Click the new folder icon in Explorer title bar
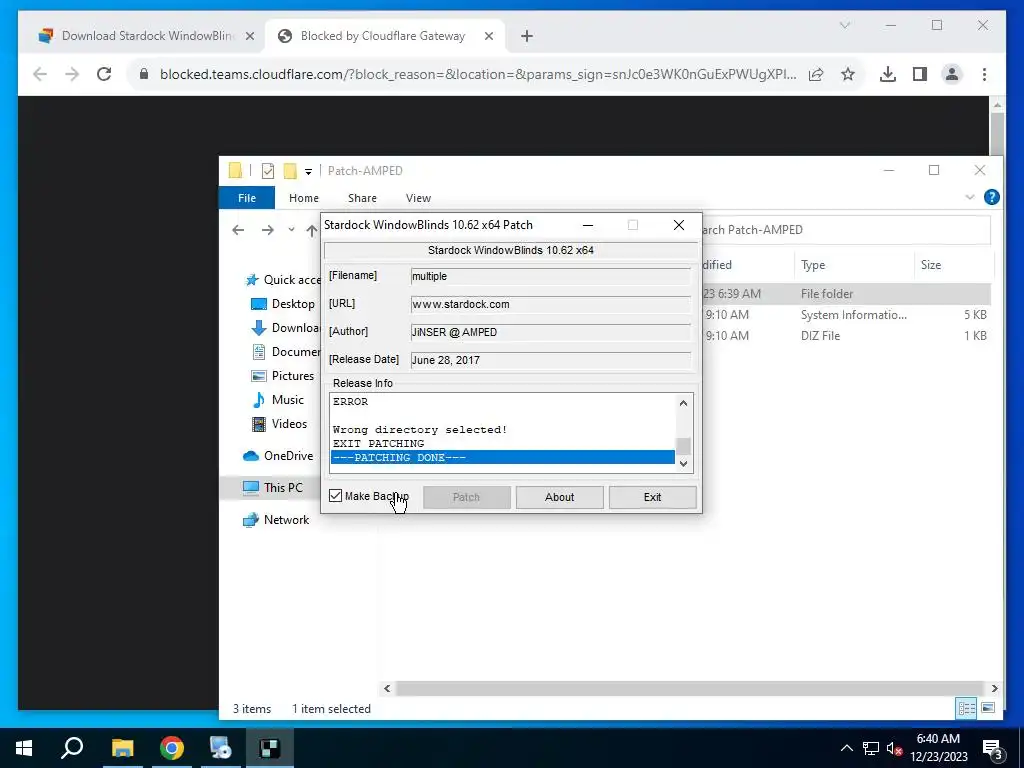The height and width of the screenshot is (768, 1024). [x=290, y=171]
